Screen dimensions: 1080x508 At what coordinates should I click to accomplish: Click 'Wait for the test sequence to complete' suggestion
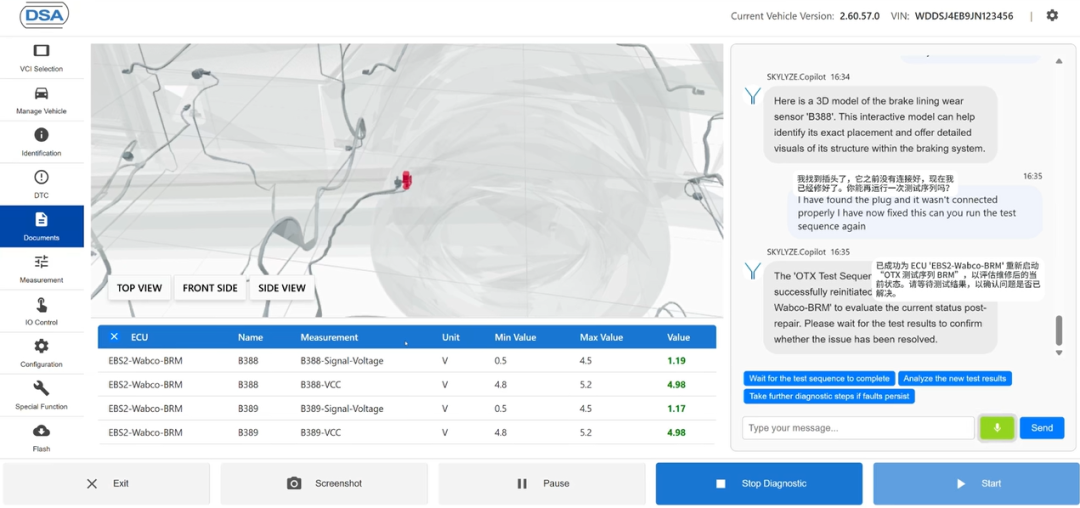tap(819, 378)
